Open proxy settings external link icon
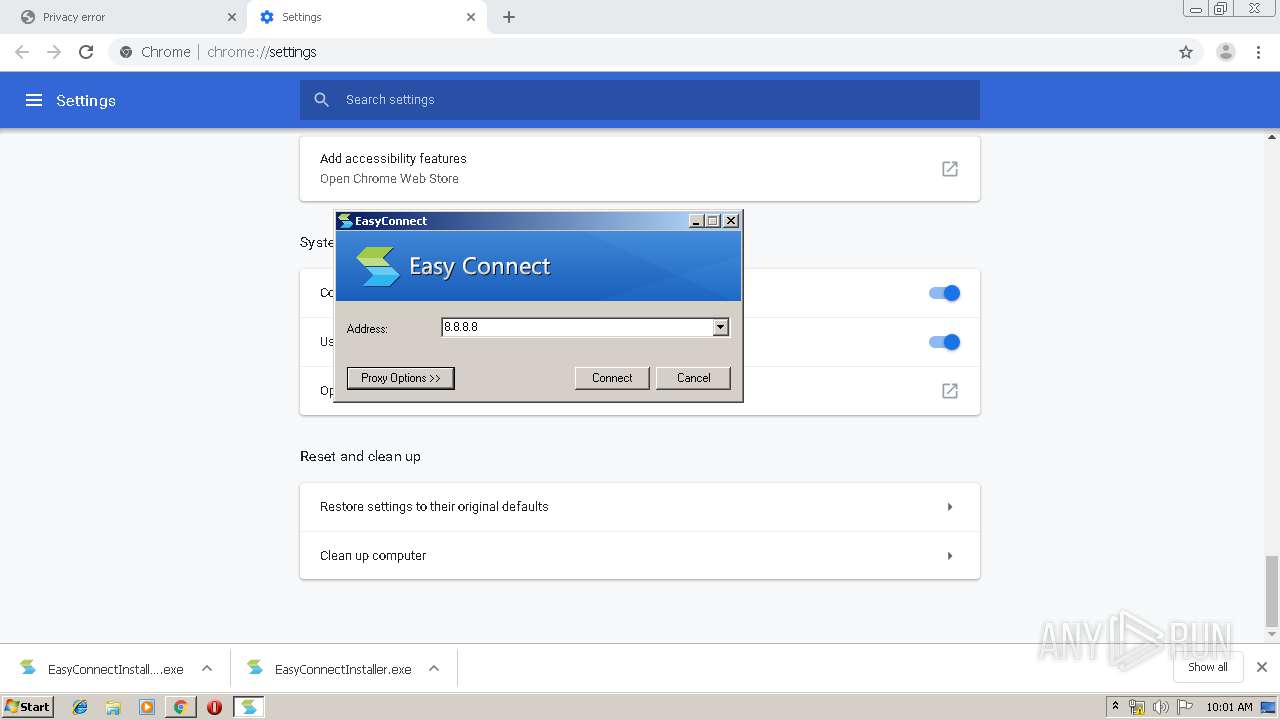The width and height of the screenshot is (1280, 720). (x=950, y=391)
